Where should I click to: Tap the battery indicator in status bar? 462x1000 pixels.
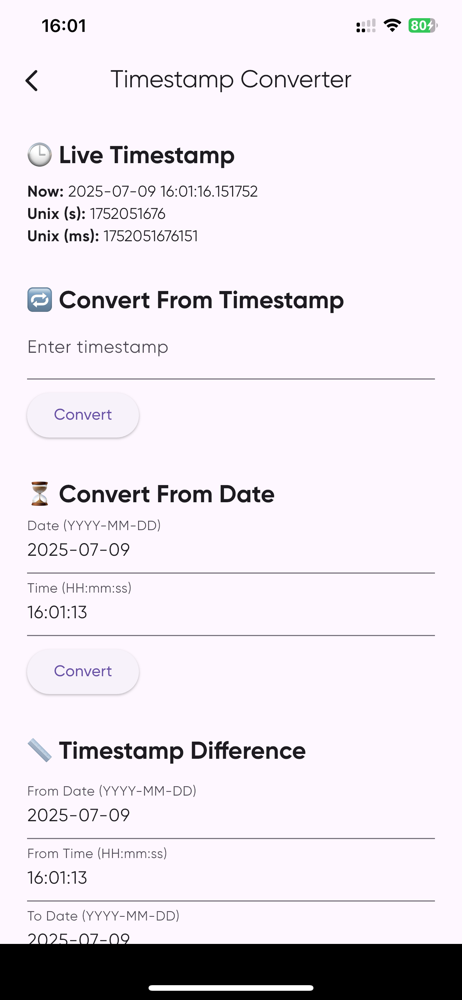tap(422, 26)
